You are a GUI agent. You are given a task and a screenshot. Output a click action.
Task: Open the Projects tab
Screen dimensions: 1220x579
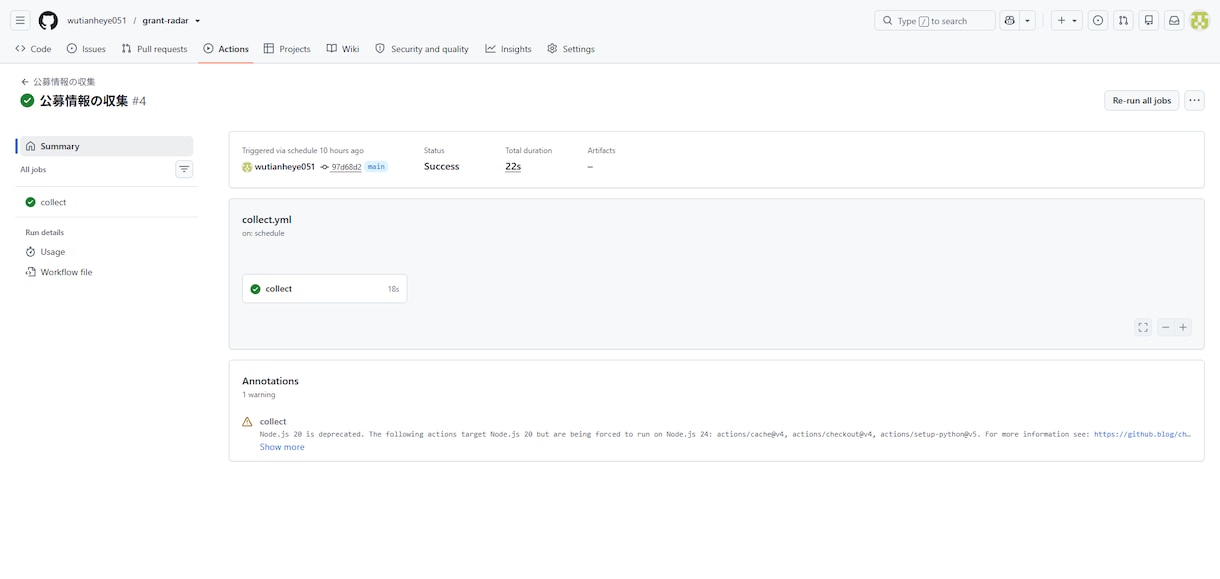287,48
